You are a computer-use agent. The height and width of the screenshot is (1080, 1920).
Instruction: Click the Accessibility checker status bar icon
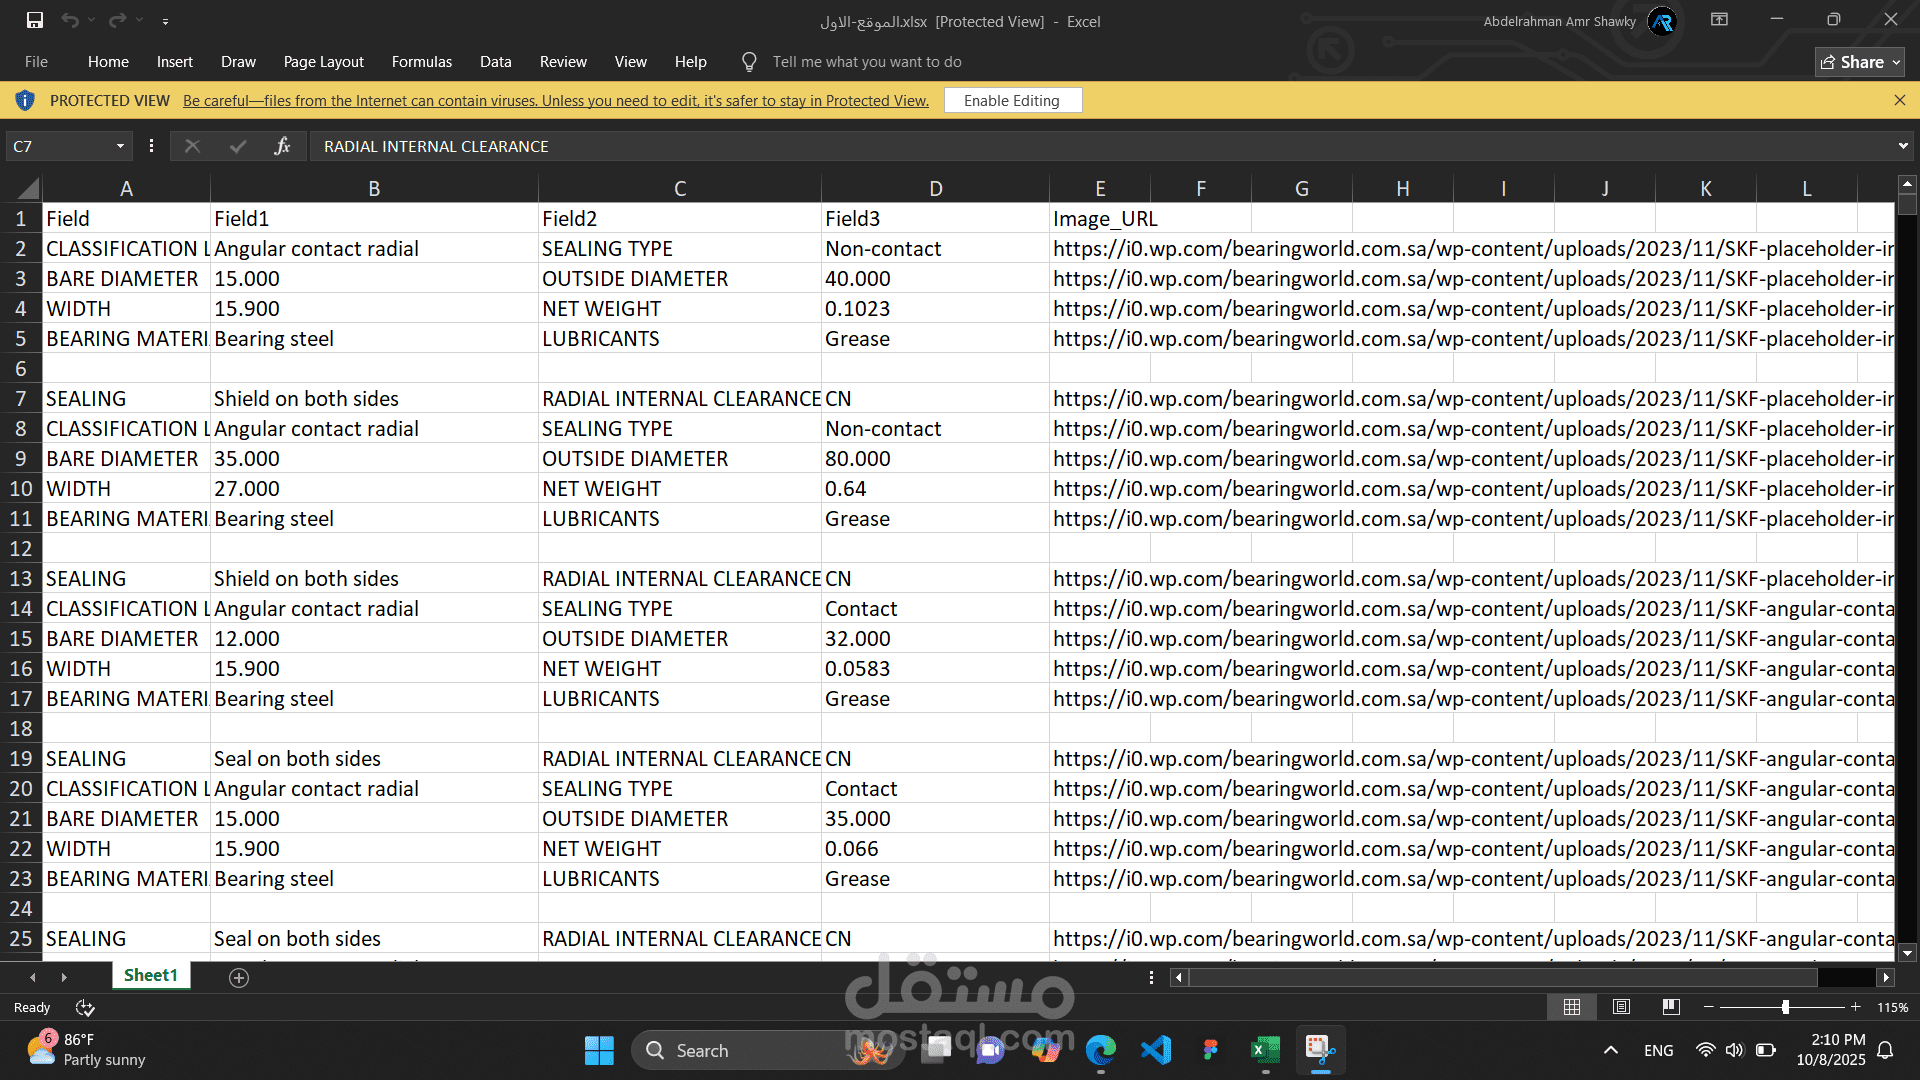[x=85, y=1008]
